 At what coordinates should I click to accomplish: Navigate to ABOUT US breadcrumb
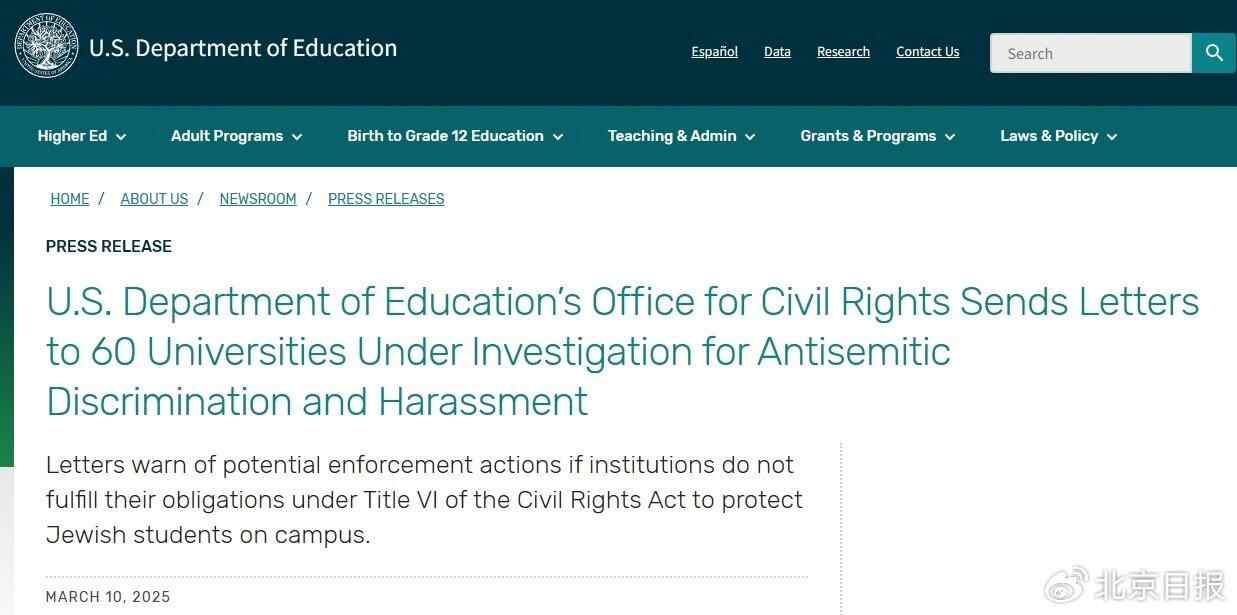pyautogui.click(x=154, y=199)
